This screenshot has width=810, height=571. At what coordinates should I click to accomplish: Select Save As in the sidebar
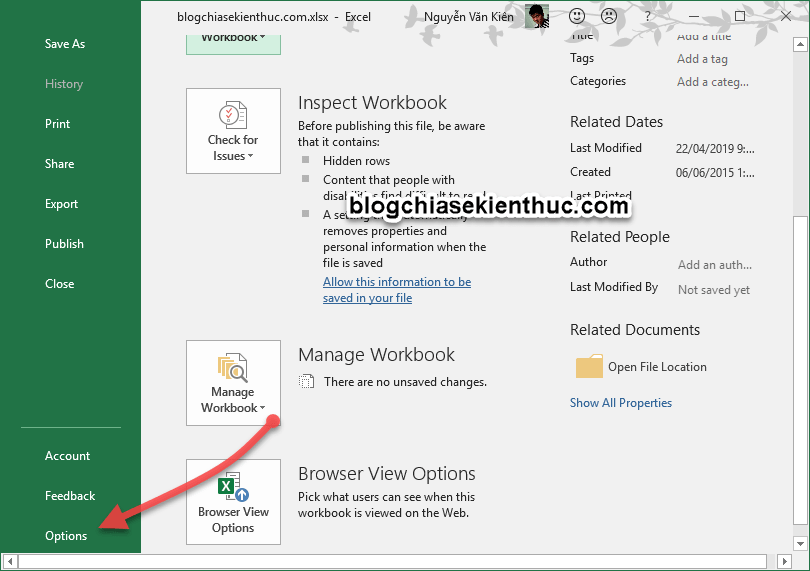65,44
